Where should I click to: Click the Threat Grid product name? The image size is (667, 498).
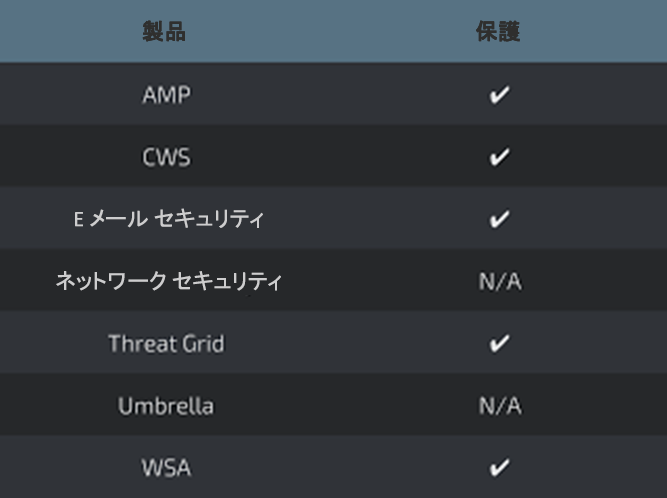pyautogui.click(x=166, y=344)
